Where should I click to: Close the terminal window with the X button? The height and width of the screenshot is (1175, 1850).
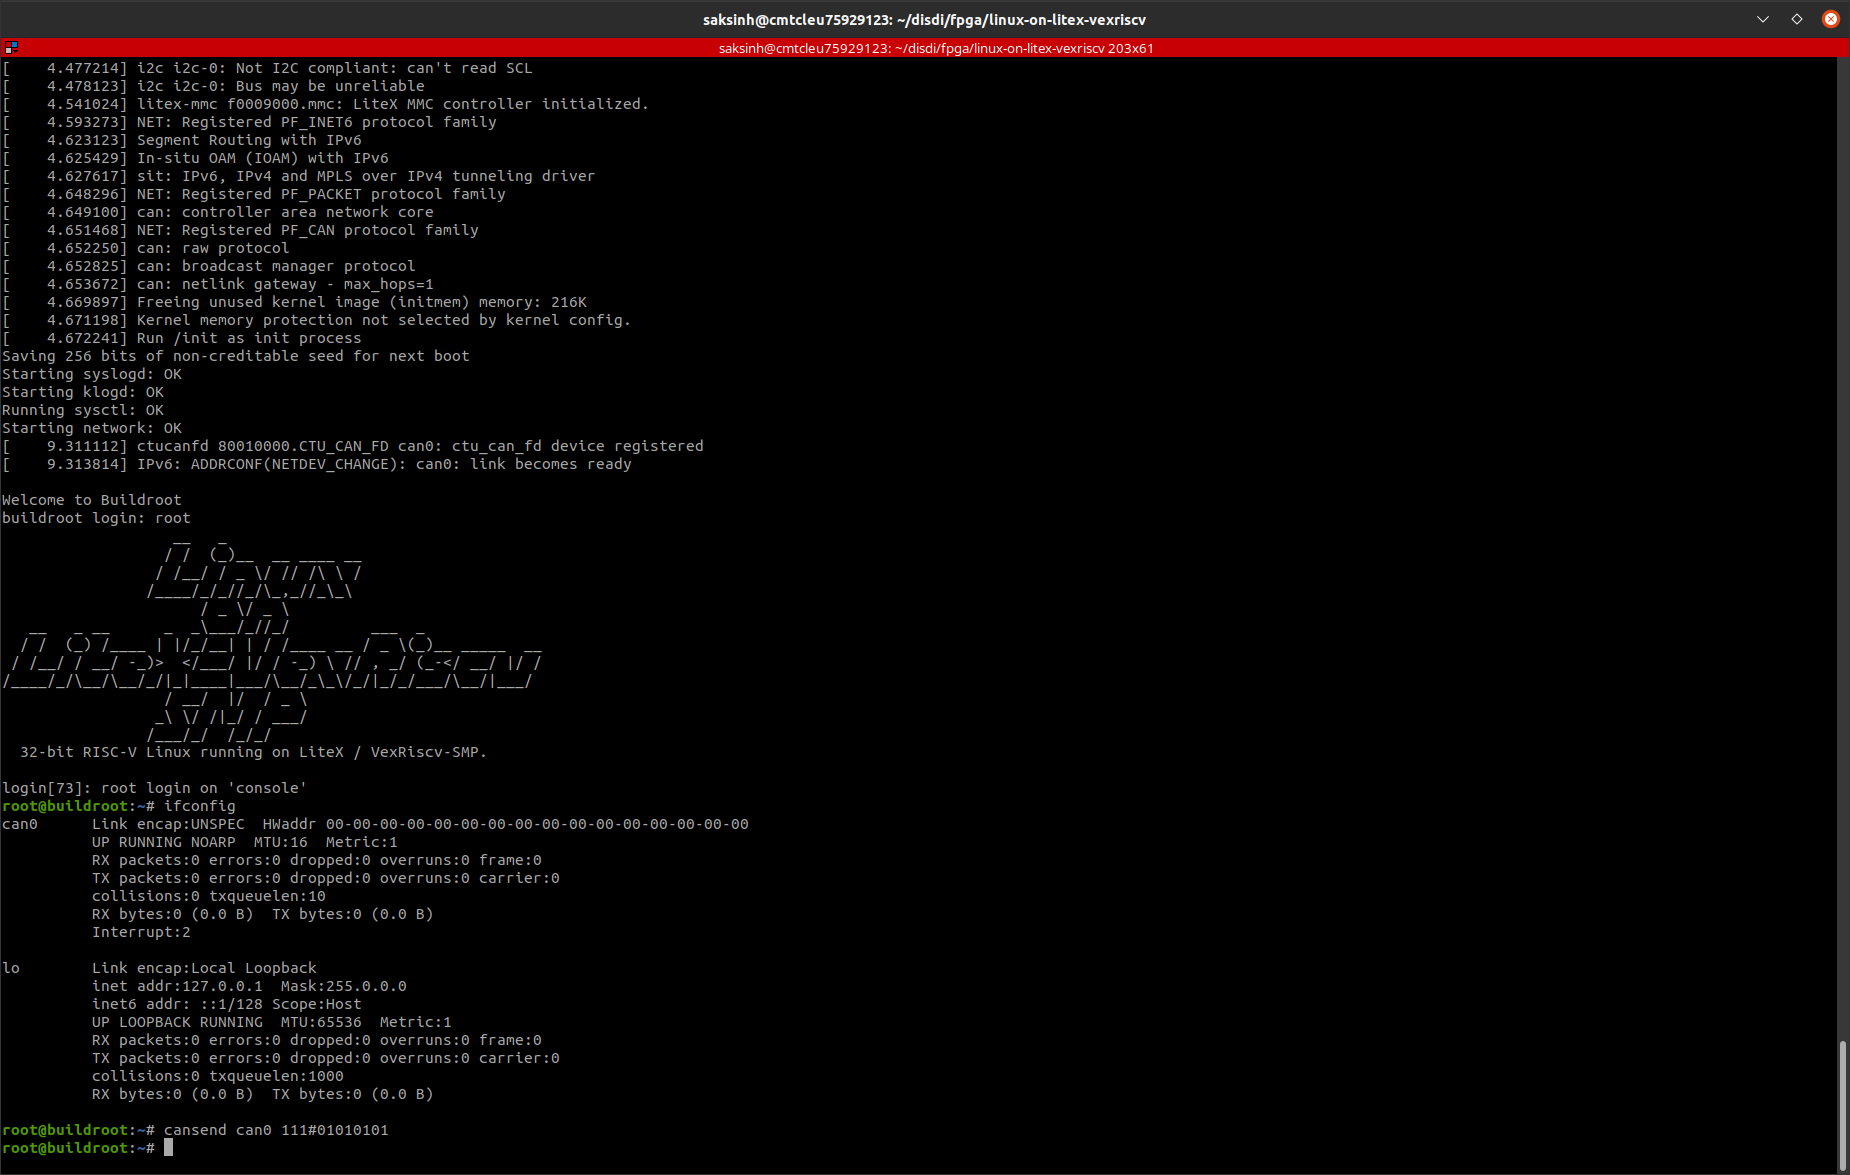pyautogui.click(x=1831, y=19)
